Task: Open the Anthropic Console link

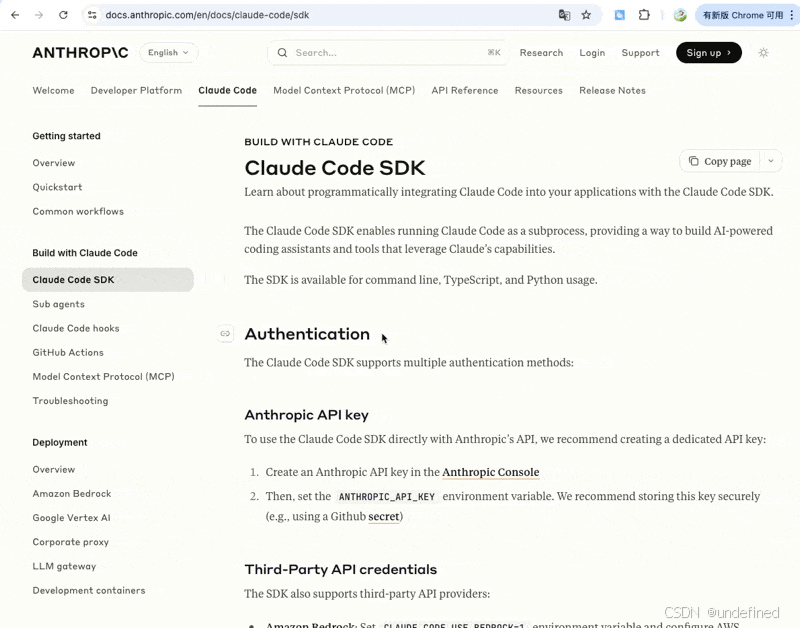Action: pos(490,472)
